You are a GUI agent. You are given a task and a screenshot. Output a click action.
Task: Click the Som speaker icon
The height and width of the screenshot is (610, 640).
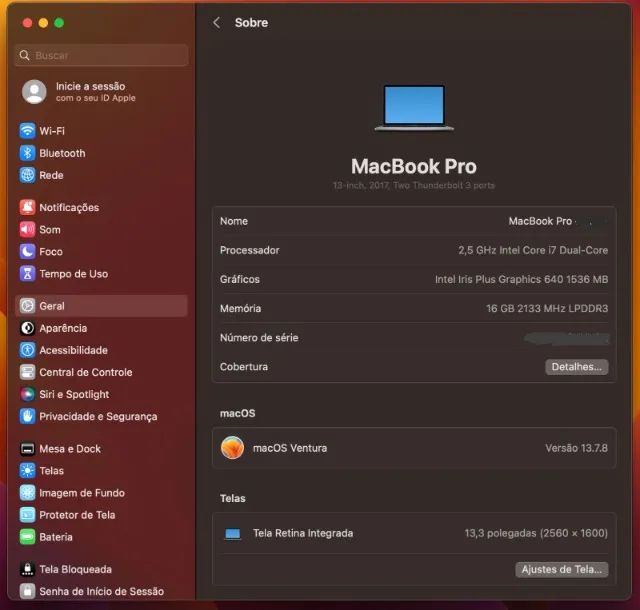tap(27, 229)
